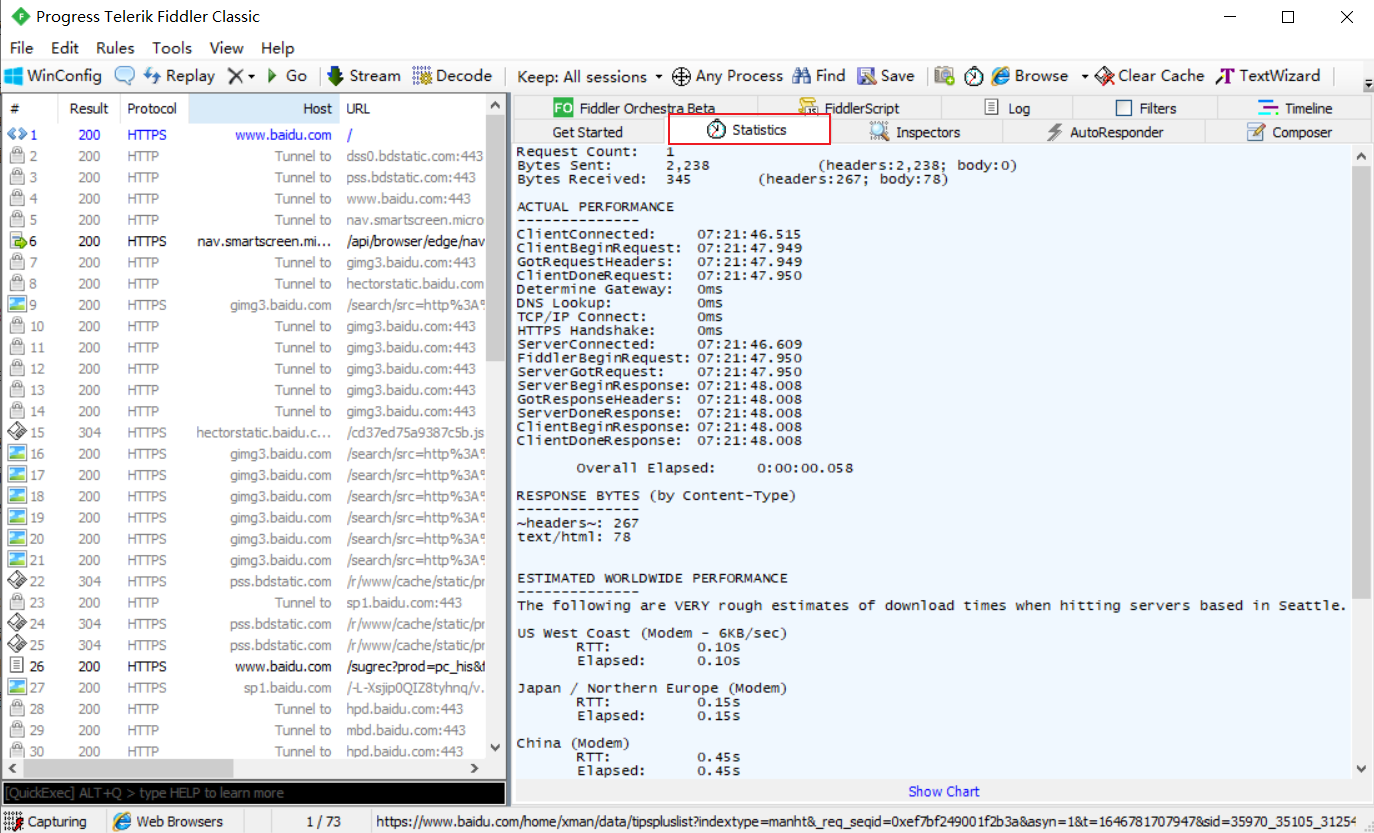This screenshot has width=1374, height=833.
Task: Open the Any Process target picker
Action: 727,76
